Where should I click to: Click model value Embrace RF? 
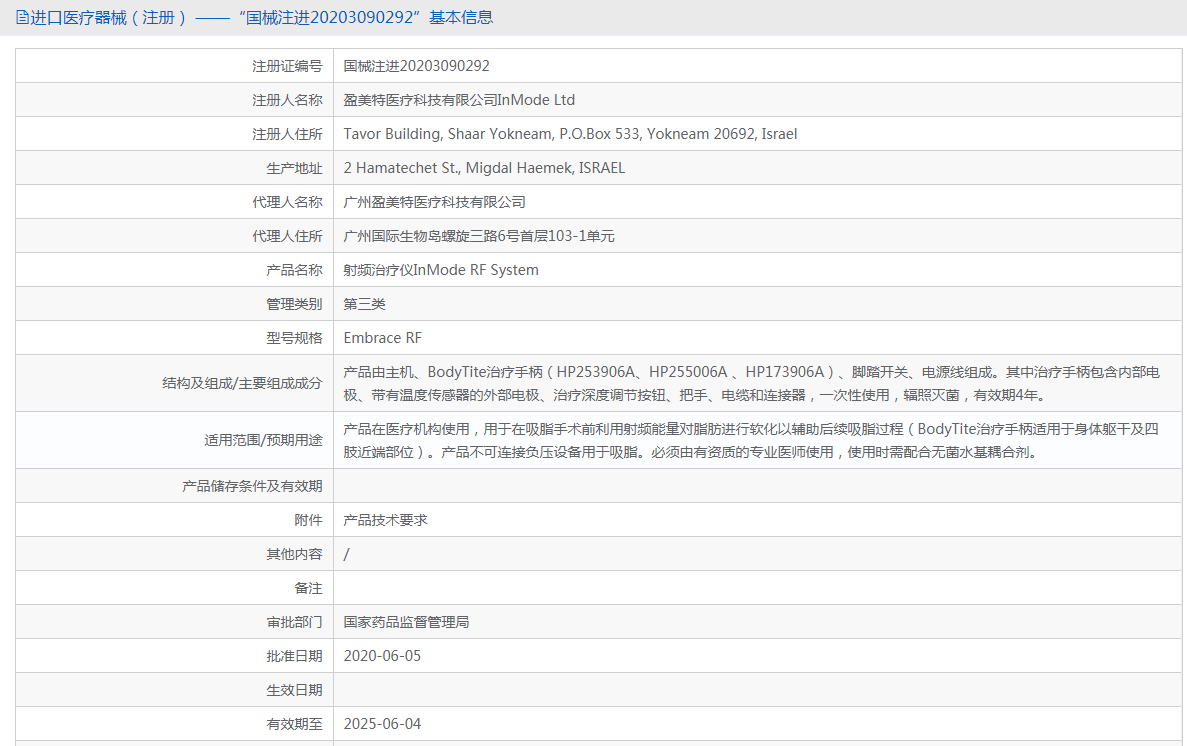point(382,338)
